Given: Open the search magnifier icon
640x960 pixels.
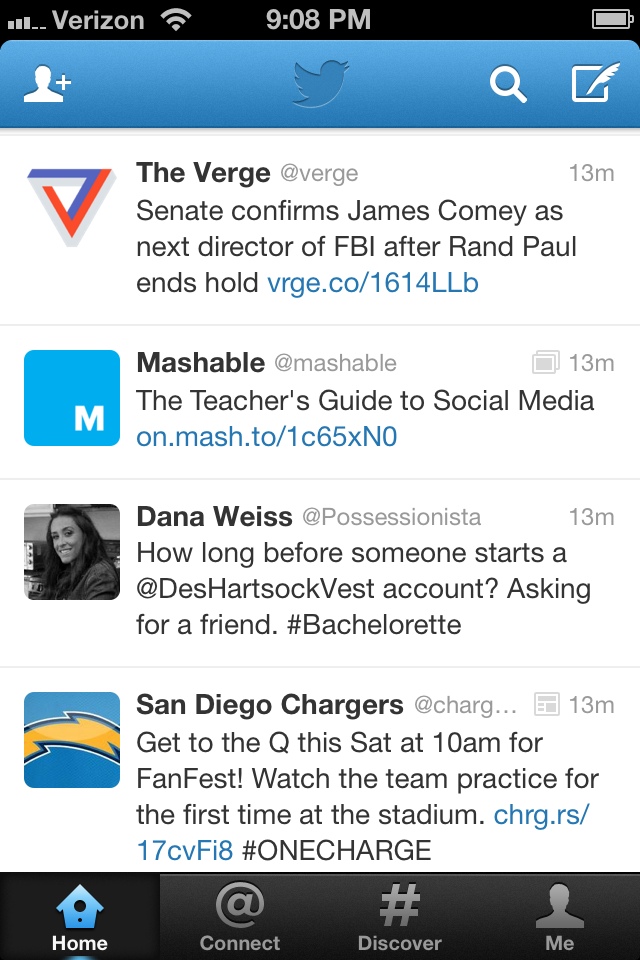Looking at the screenshot, I should tap(507, 84).
